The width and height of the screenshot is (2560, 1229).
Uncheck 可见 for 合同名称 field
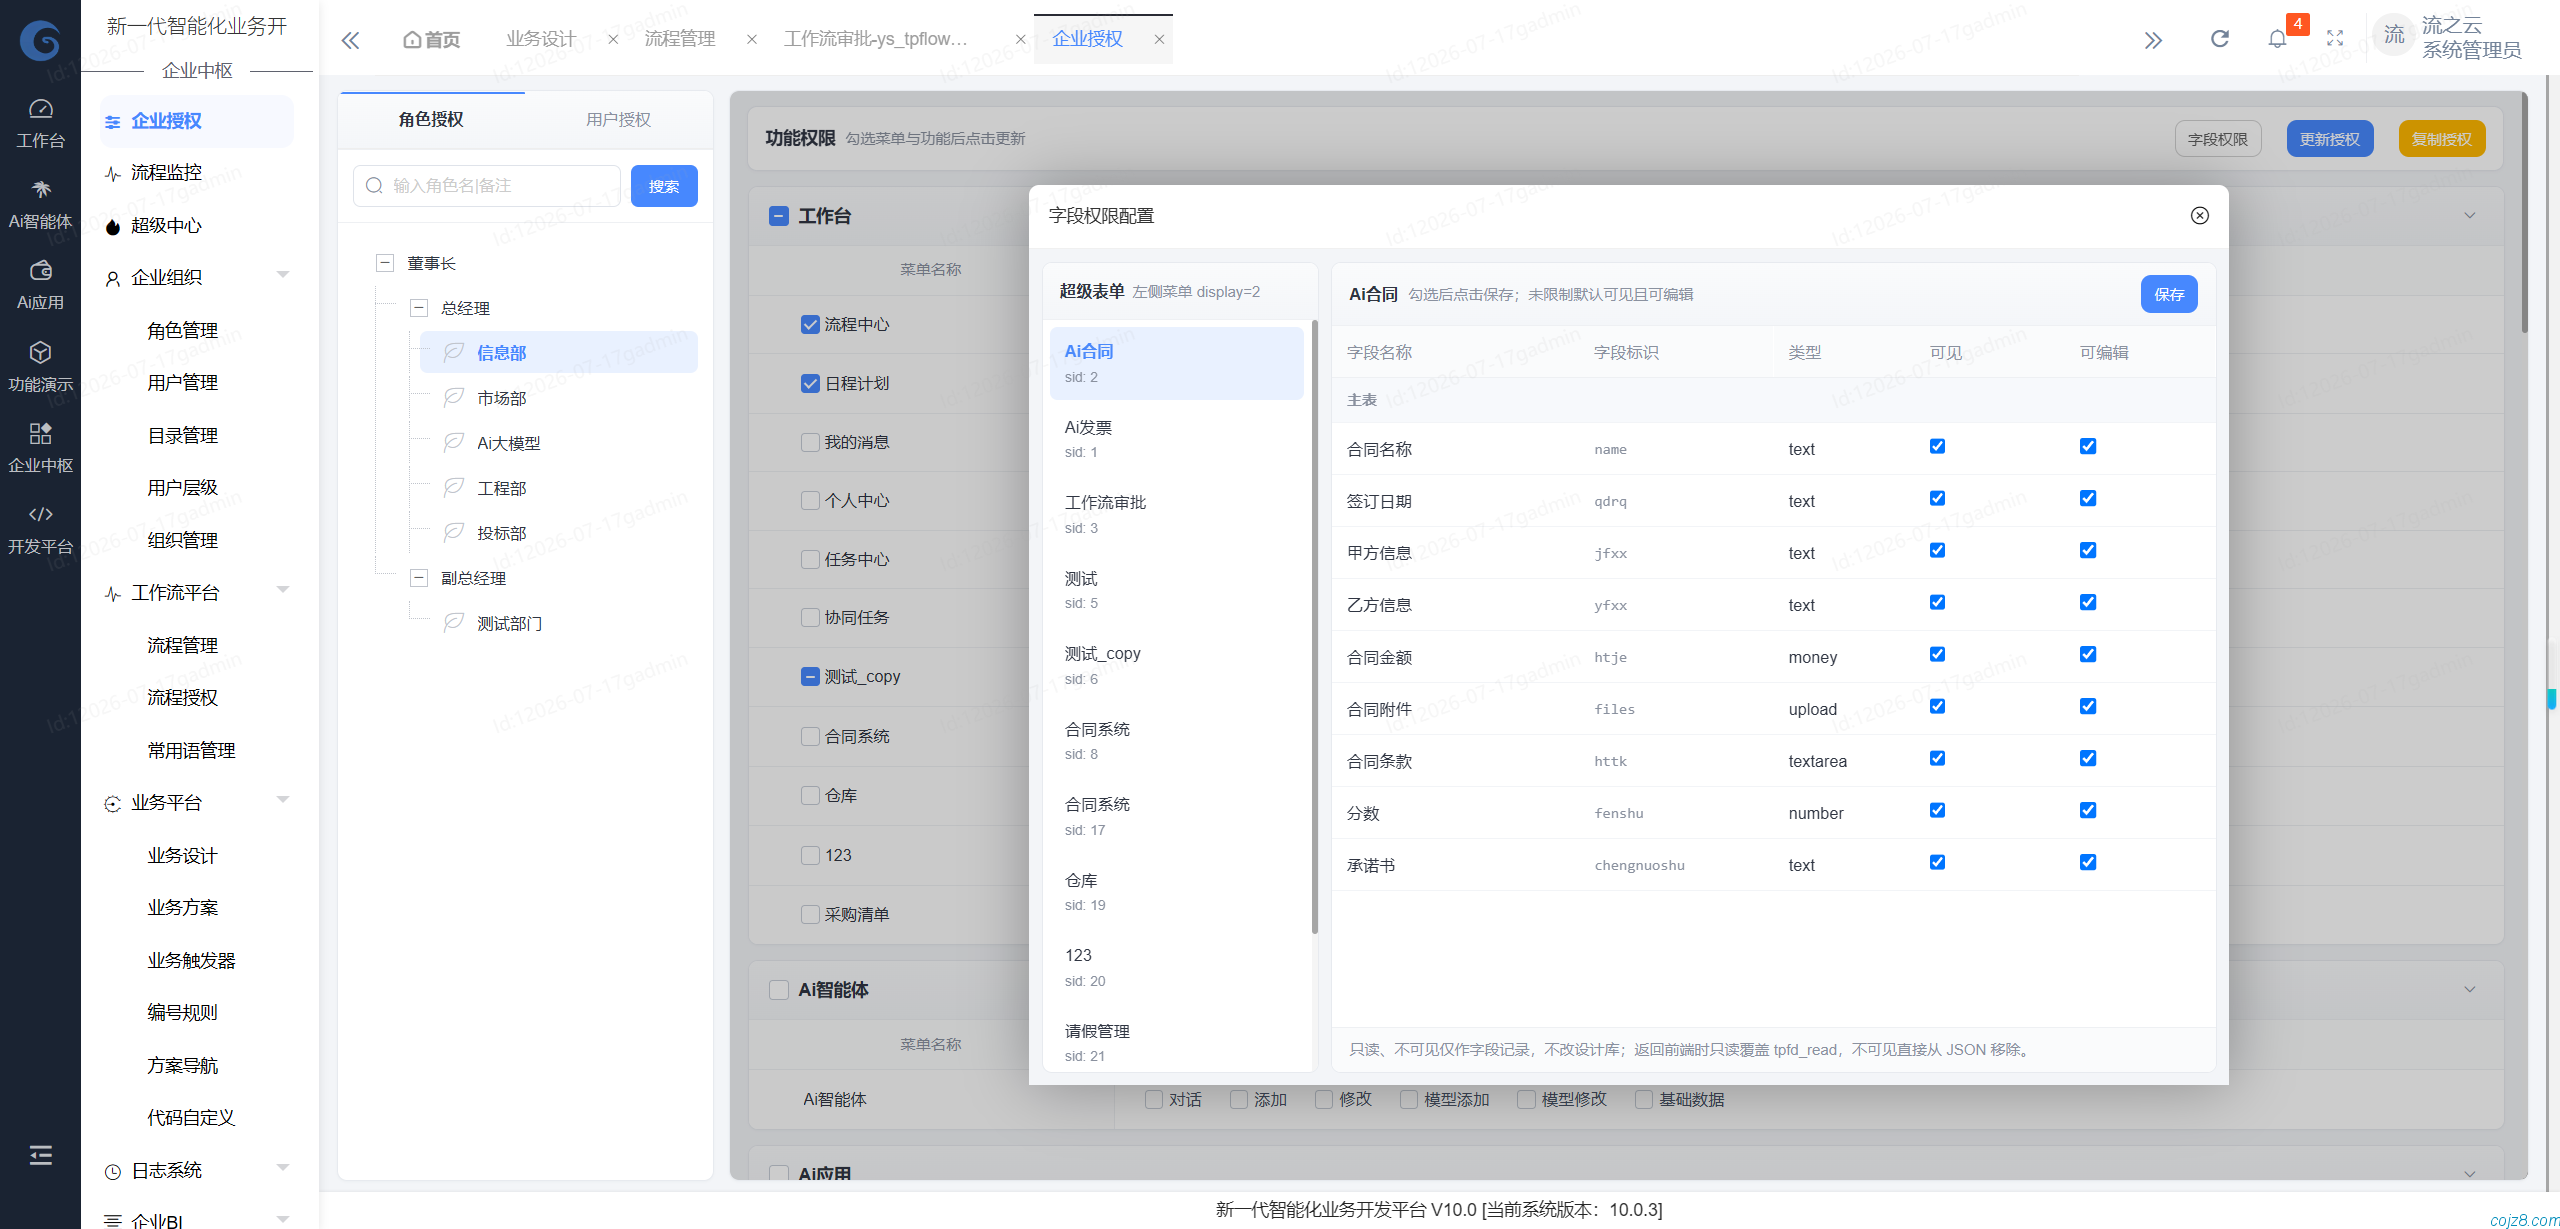pyautogui.click(x=1937, y=447)
